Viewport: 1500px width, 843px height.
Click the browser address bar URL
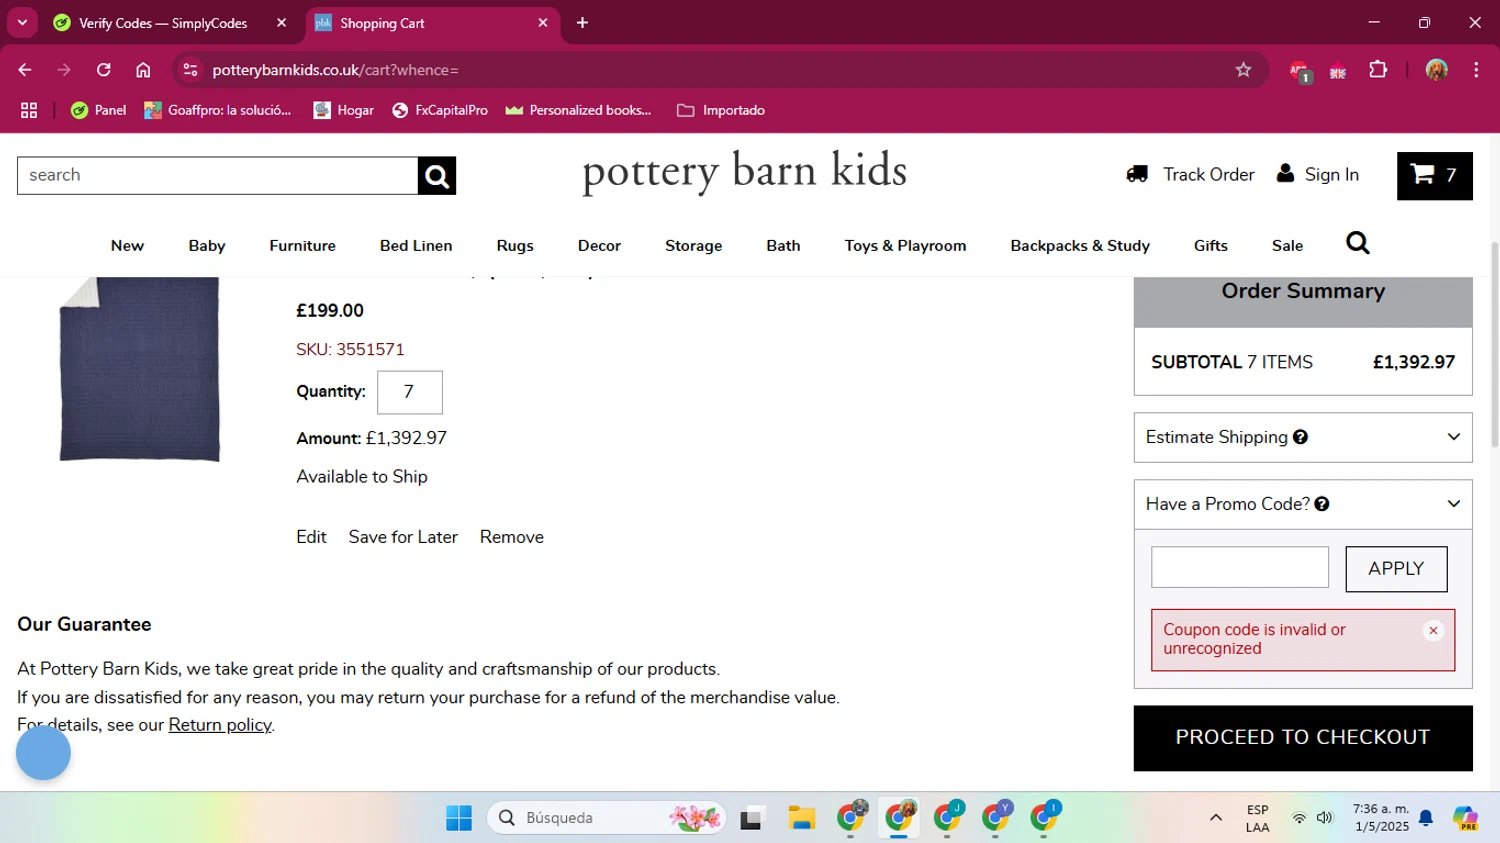point(335,70)
